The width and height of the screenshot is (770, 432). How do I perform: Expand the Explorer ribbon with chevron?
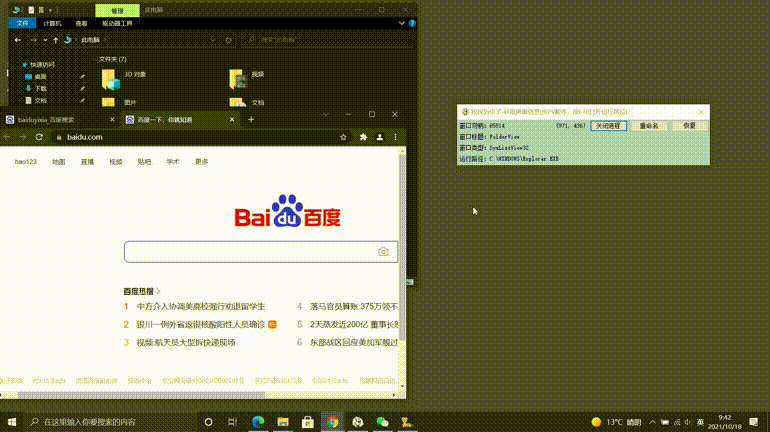tap(401, 23)
